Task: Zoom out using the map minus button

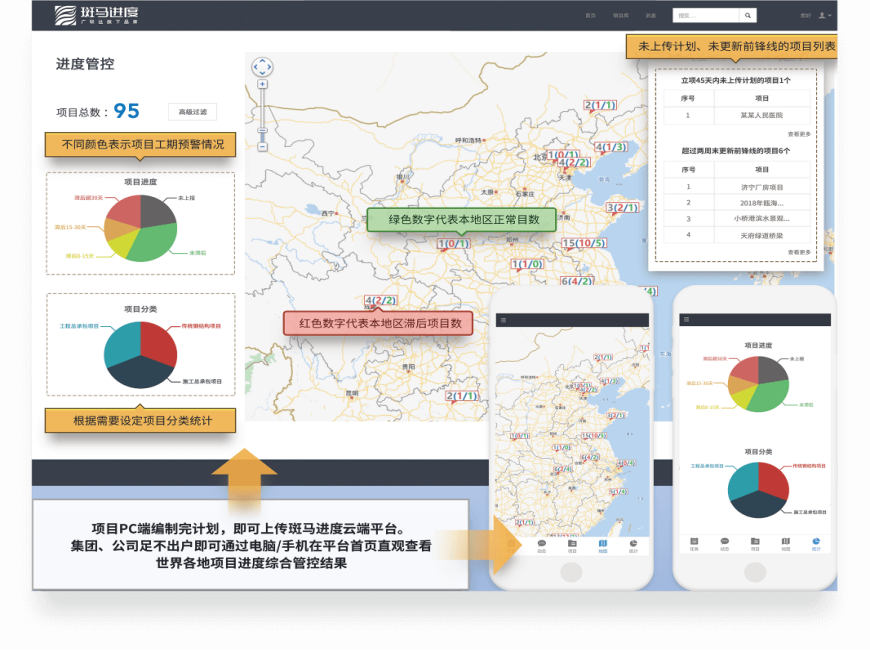Action: [262, 147]
